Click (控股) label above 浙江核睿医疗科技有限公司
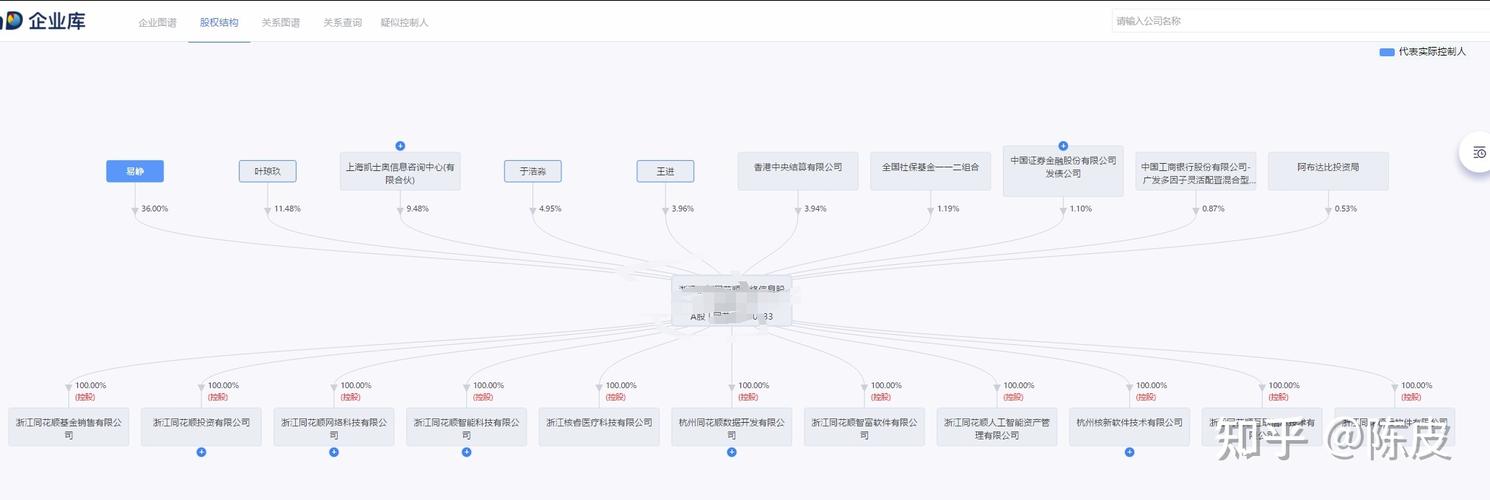The height and width of the screenshot is (500, 1490). pyautogui.click(x=616, y=397)
